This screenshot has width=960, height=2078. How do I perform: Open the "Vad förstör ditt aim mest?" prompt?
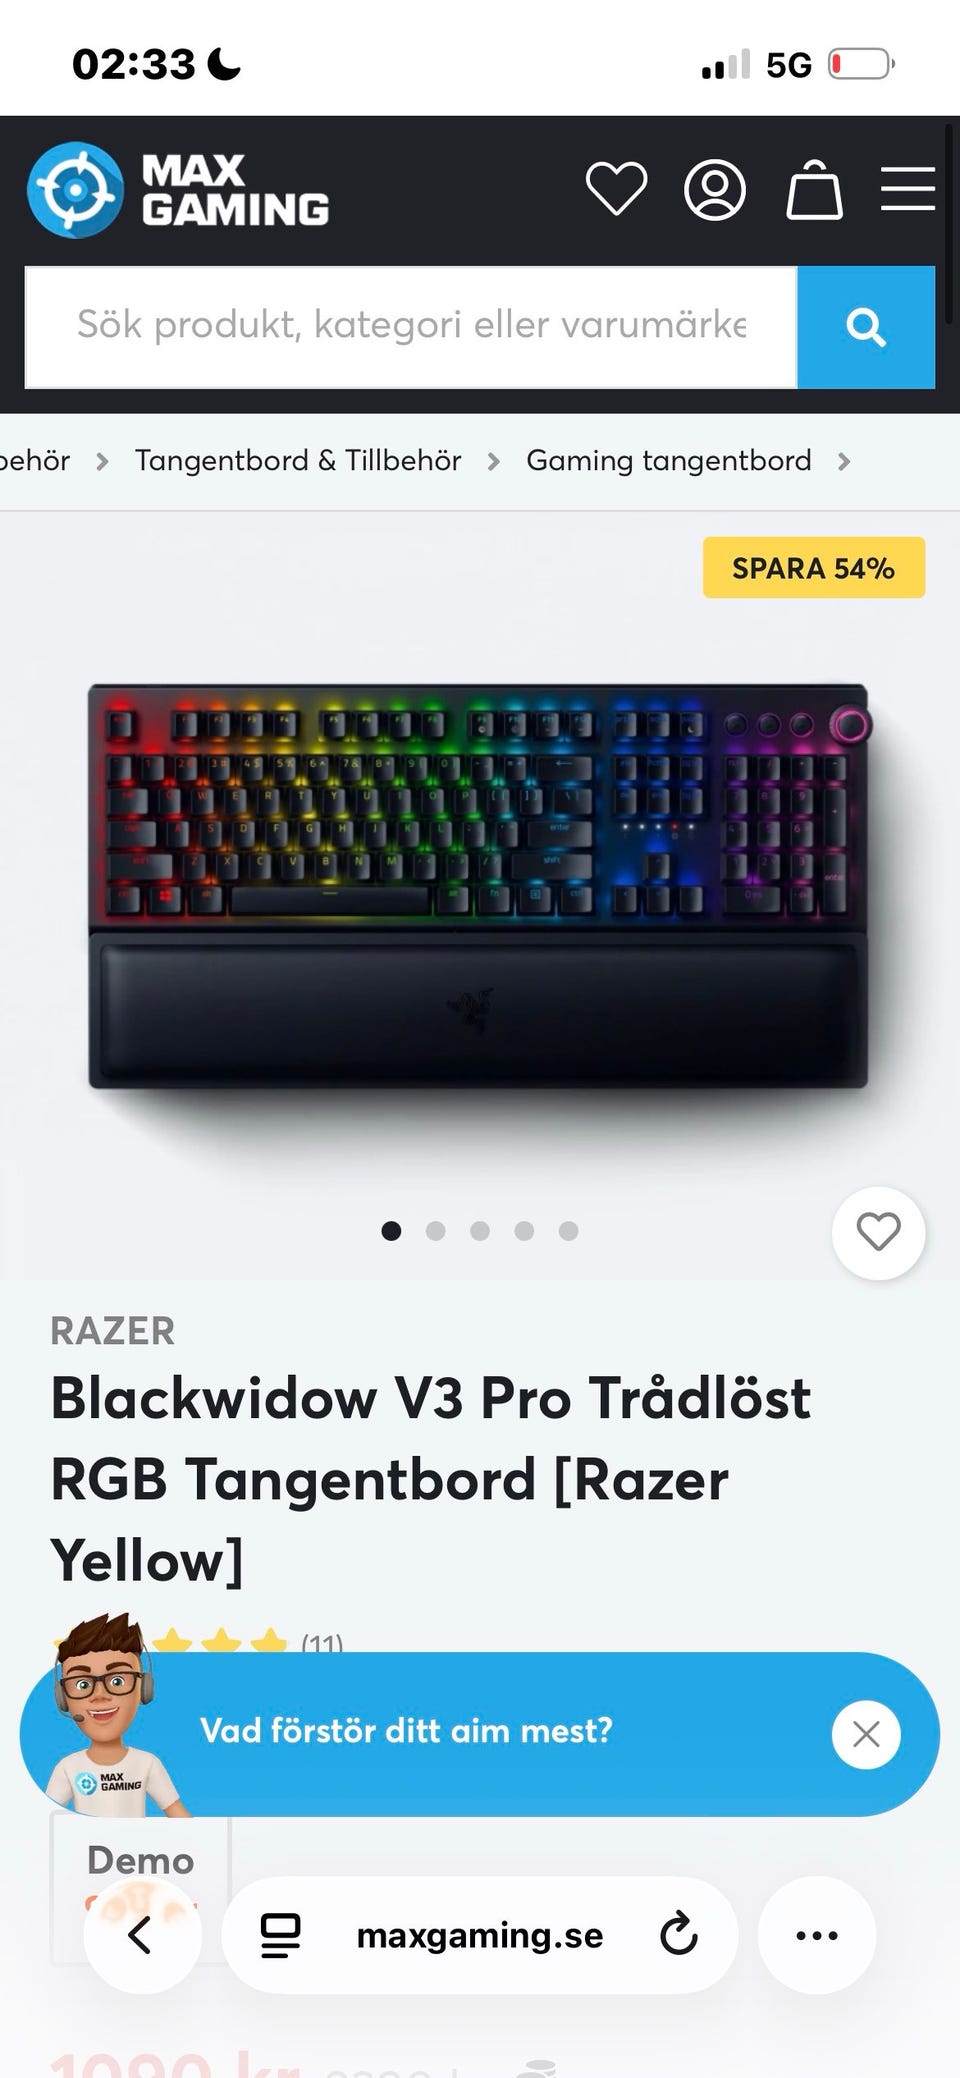pos(406,1731)
